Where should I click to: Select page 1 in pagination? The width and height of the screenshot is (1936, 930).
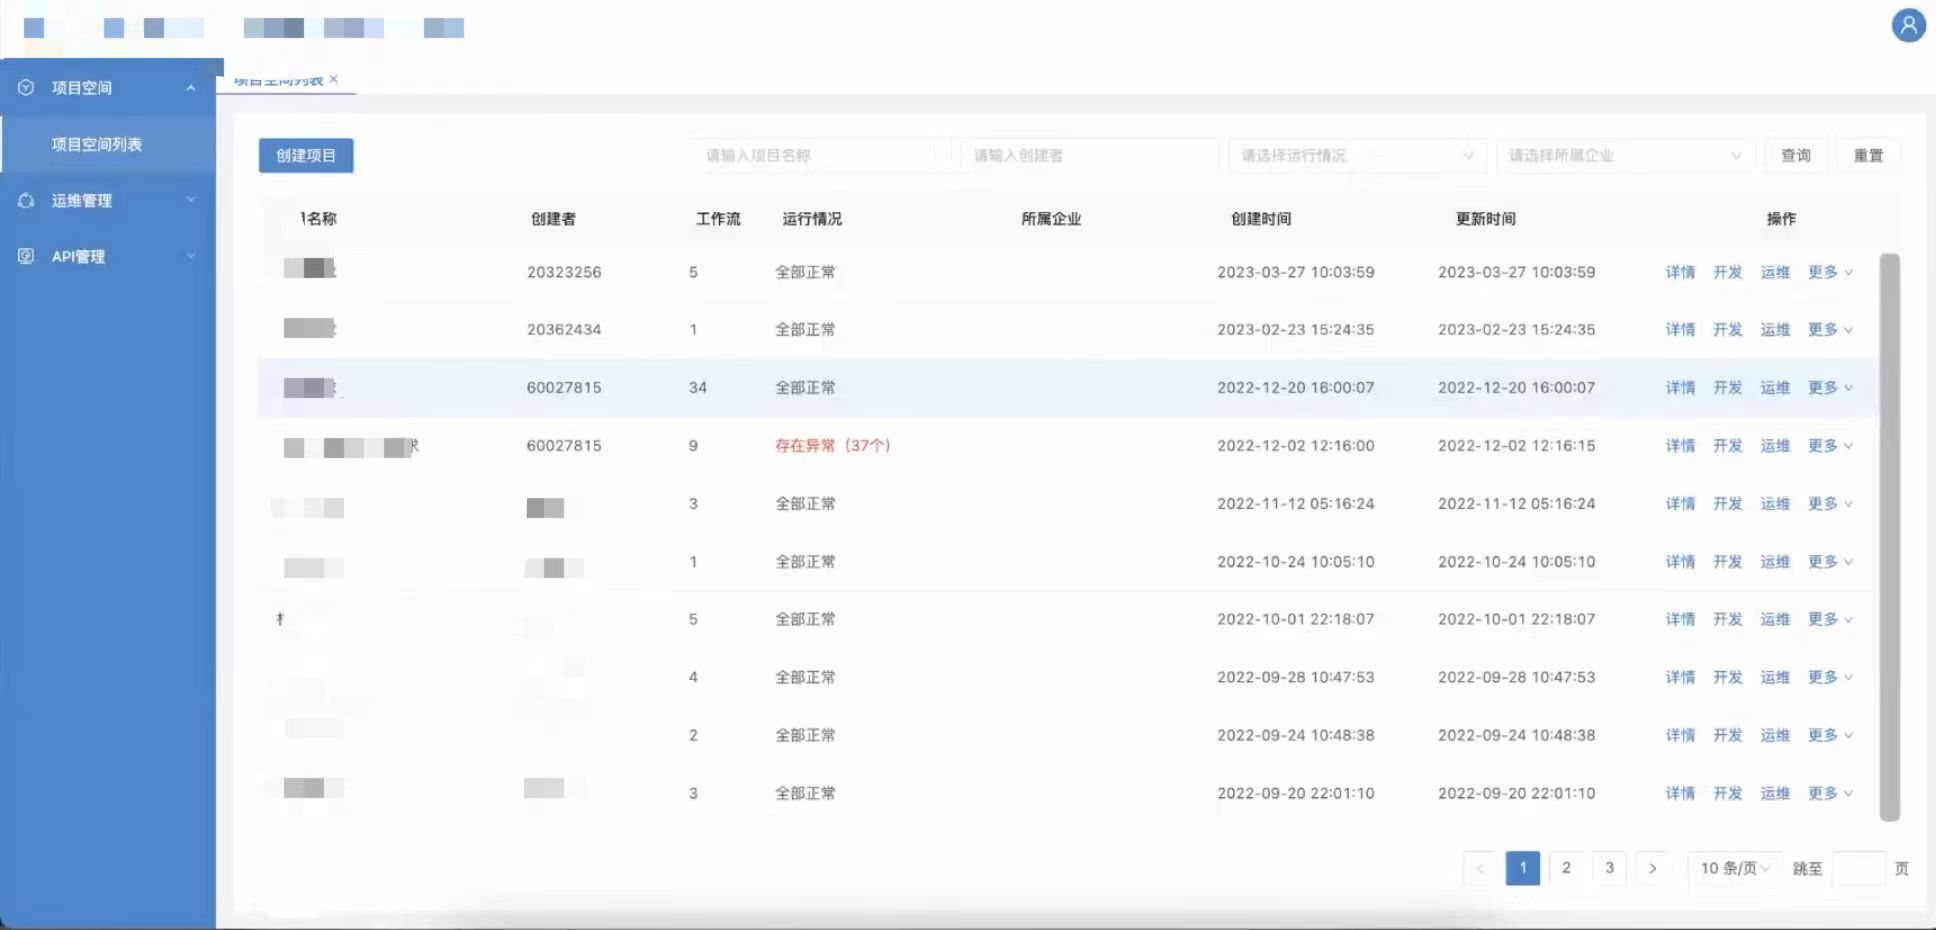1523,868
